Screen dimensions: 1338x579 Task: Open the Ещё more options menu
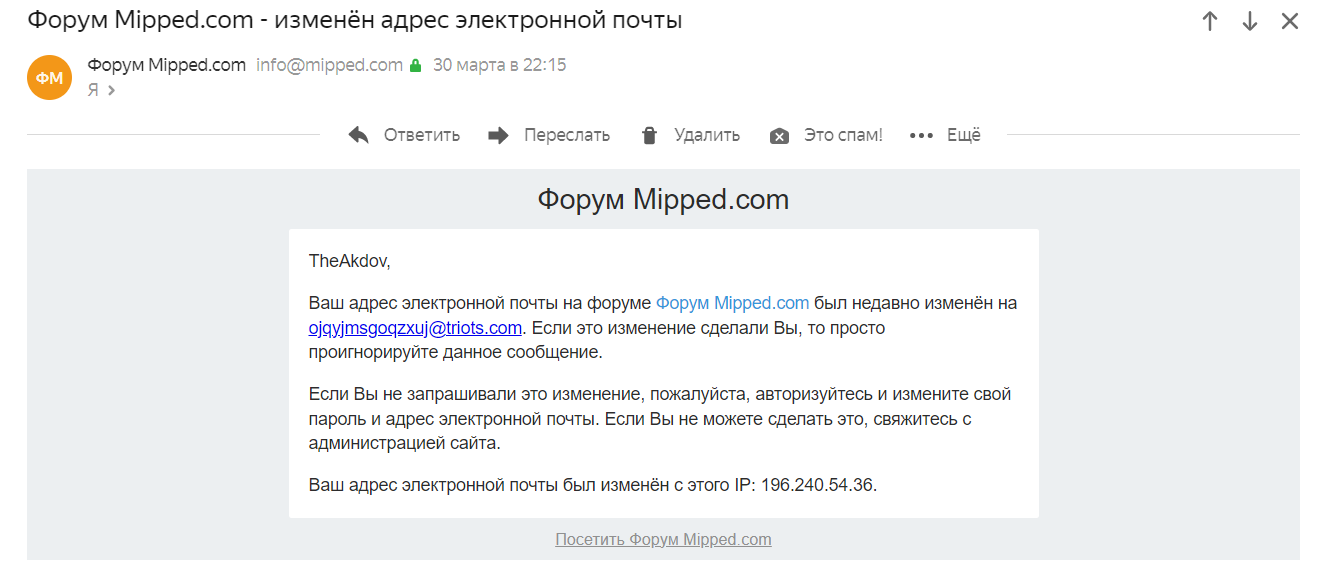click(964, 135)
